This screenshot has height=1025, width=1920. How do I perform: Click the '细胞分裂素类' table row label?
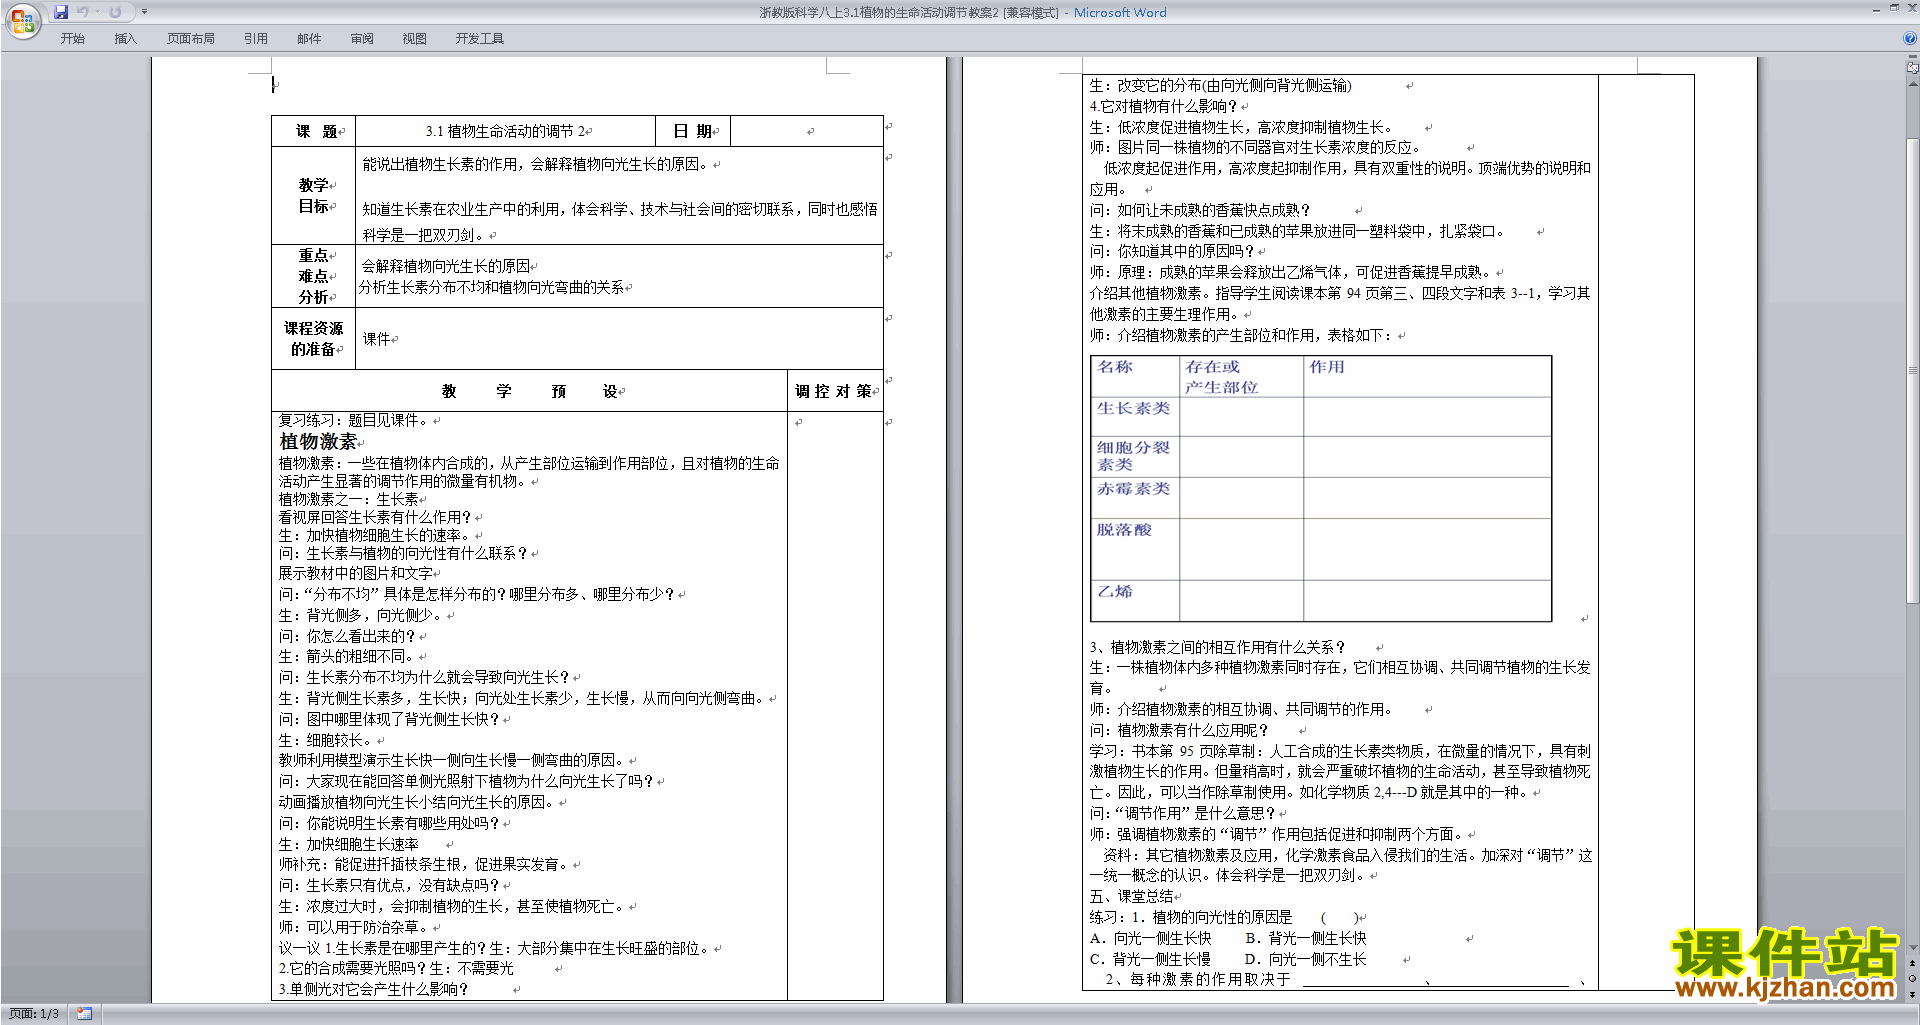[x=1133, y=456]
